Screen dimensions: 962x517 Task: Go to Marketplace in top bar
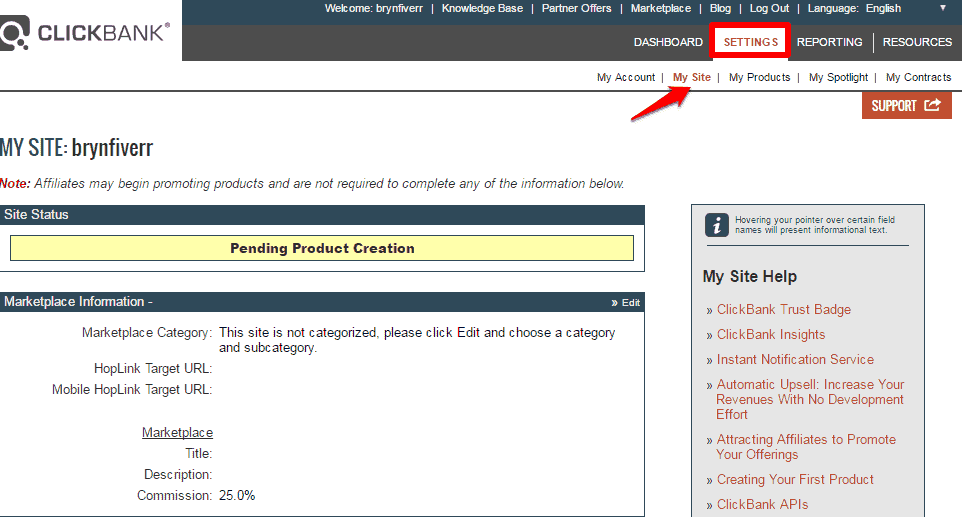pos(660,8)
